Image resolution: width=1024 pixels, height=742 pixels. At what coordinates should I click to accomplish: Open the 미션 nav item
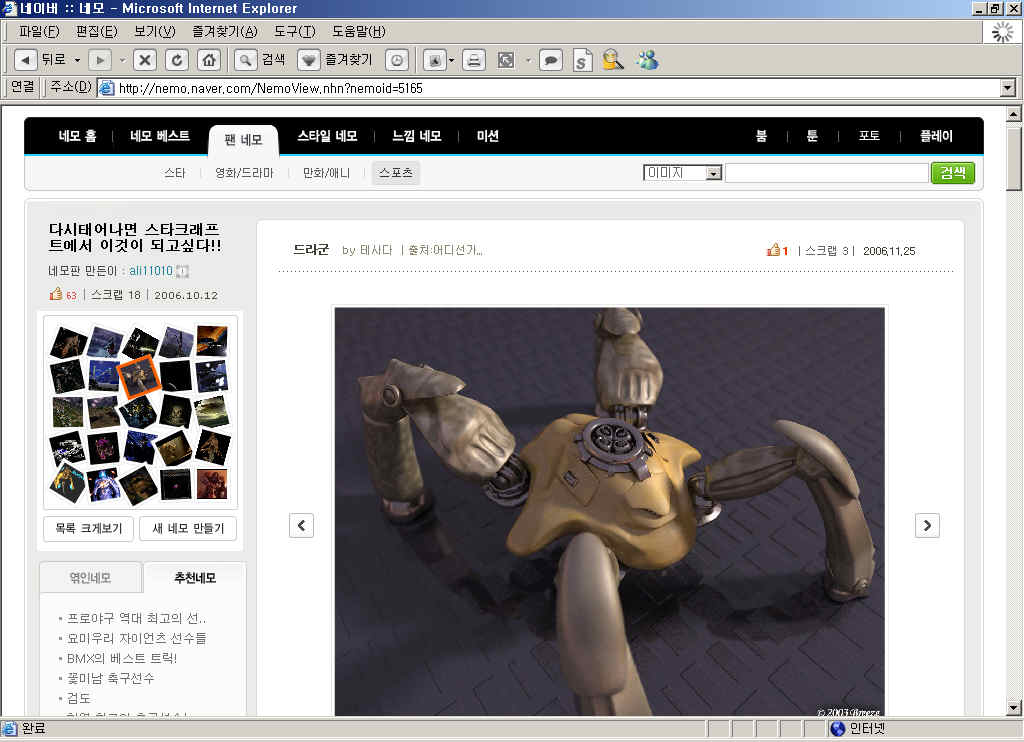click(x=488, y=136)
